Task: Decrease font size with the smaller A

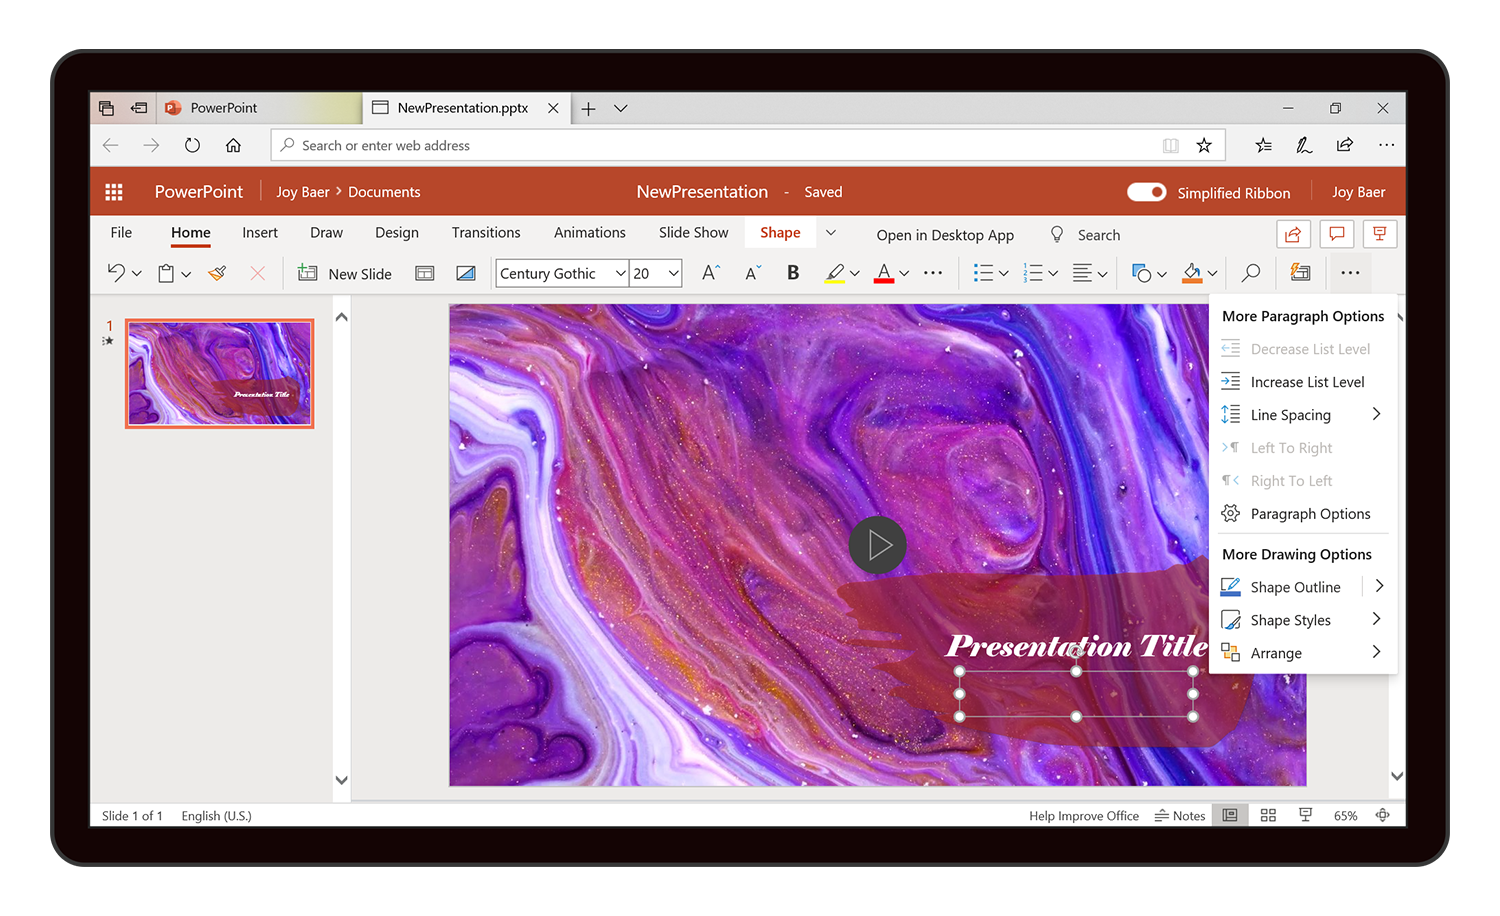Action: tap(753, 273)
